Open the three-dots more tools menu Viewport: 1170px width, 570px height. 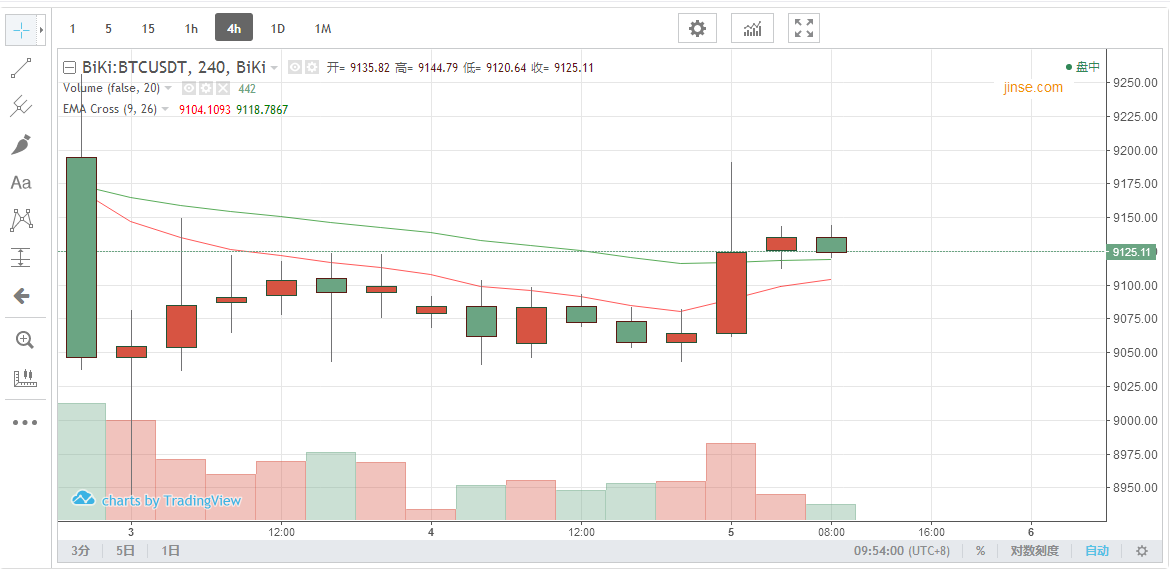[25, 422]
